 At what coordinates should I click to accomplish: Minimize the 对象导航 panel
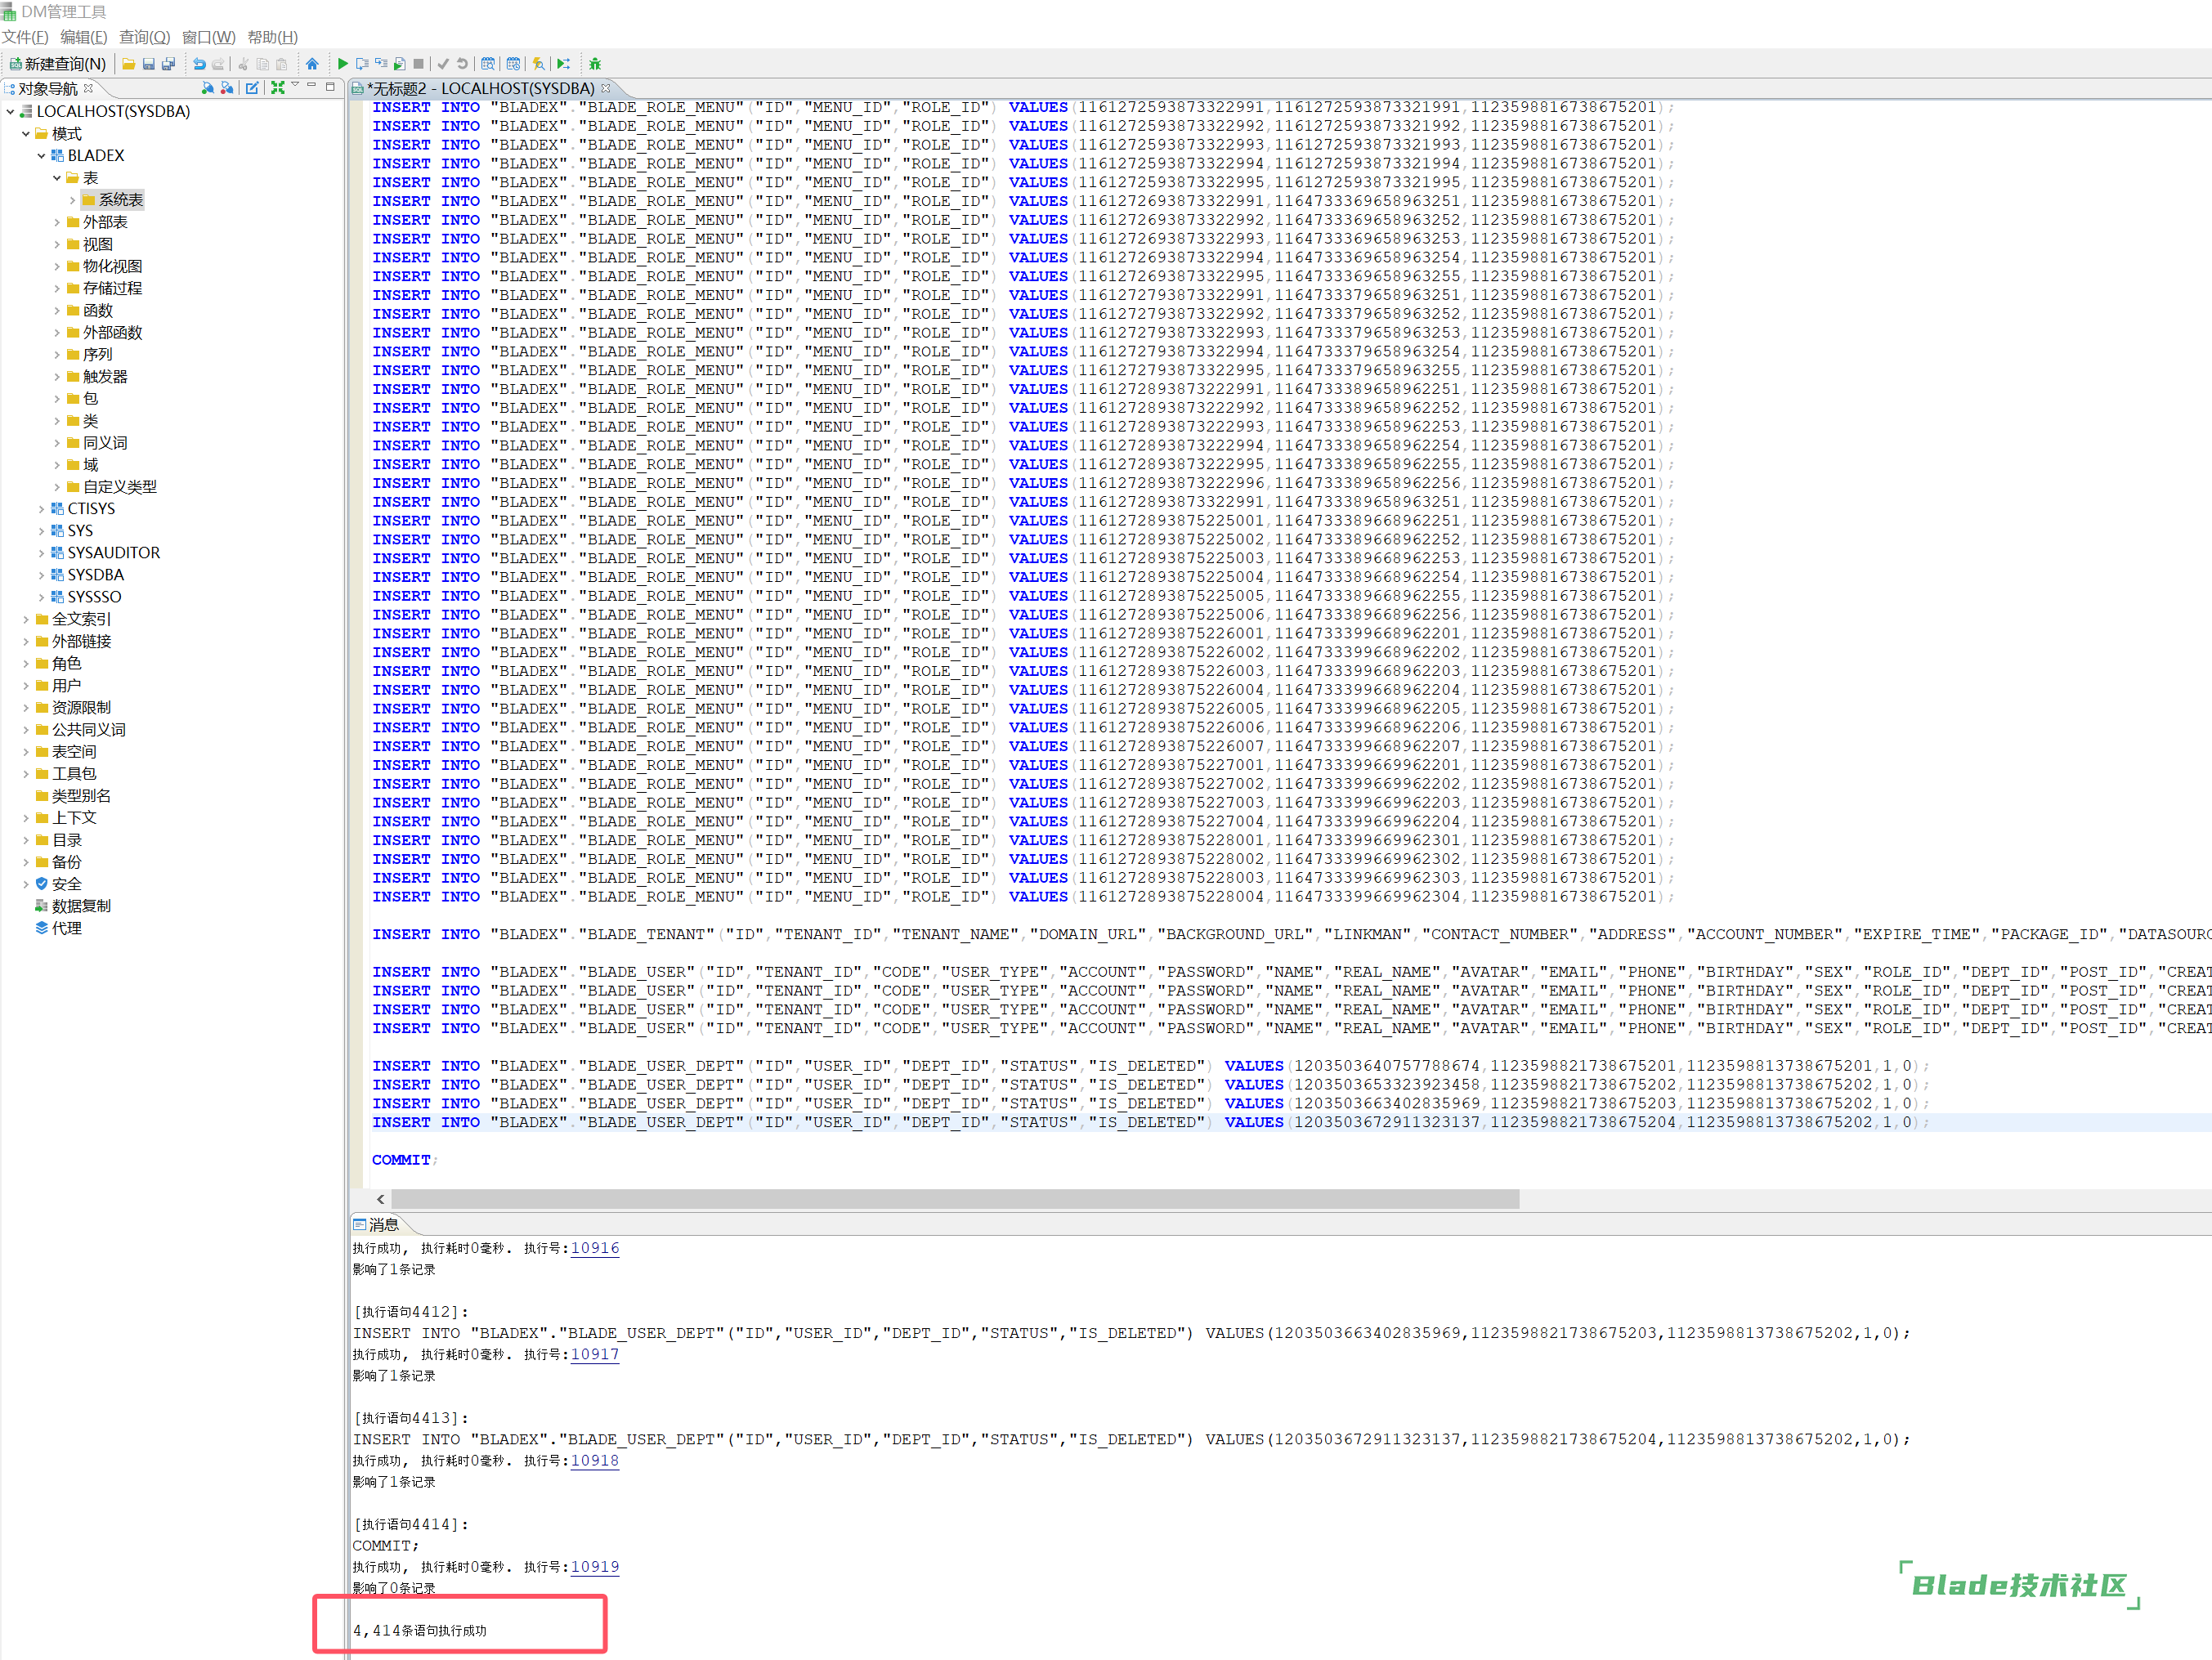click(x=312, y=87)
